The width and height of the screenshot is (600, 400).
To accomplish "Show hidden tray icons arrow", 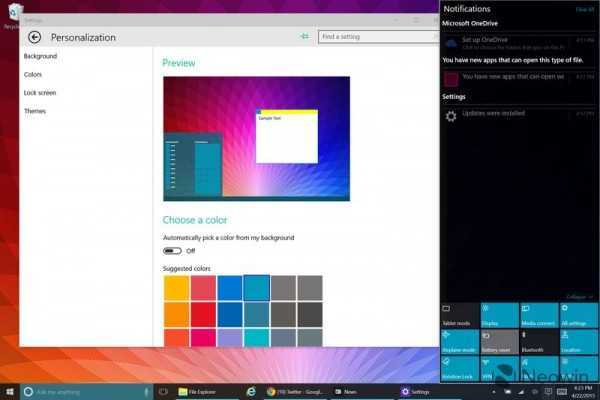I will [x=494, y=392].
